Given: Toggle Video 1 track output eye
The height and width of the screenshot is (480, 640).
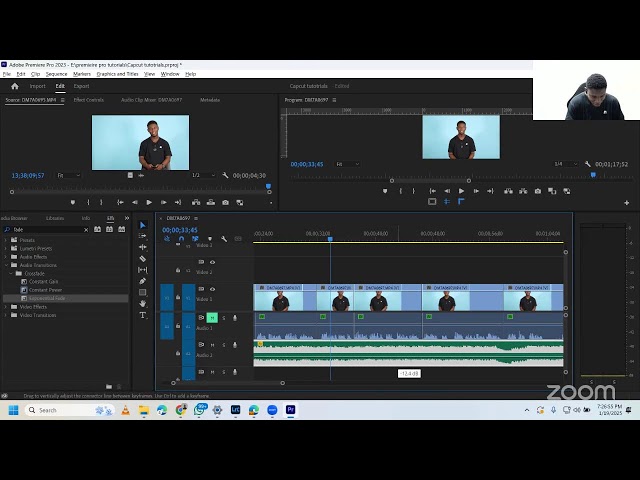Looking at the screenshot, I should click(x=212, y=289).
